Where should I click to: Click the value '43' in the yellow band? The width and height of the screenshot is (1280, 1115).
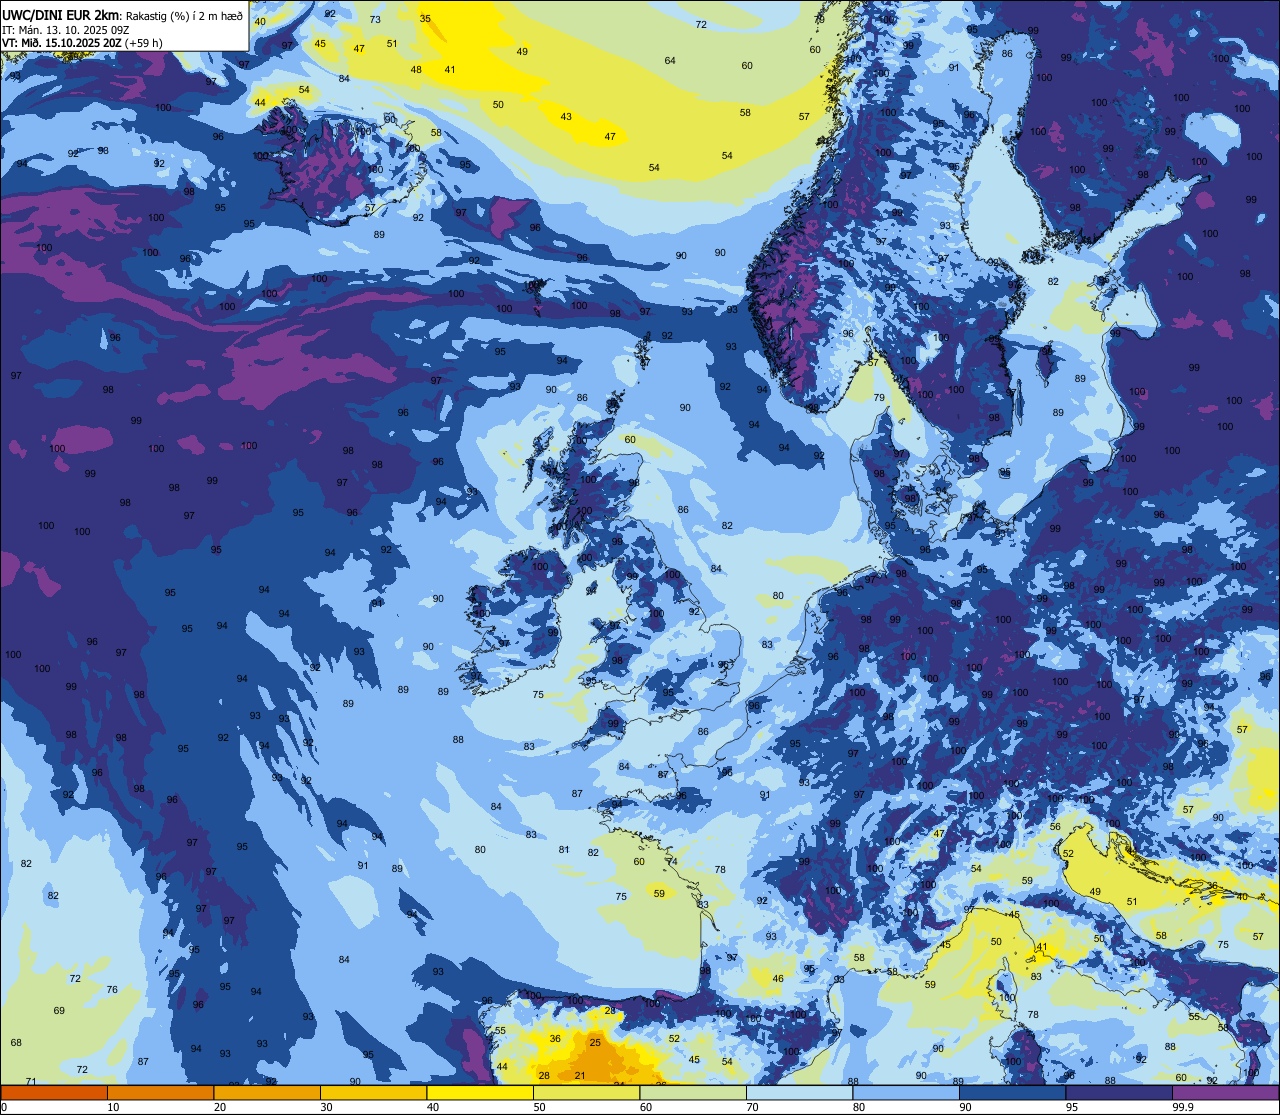566,117
